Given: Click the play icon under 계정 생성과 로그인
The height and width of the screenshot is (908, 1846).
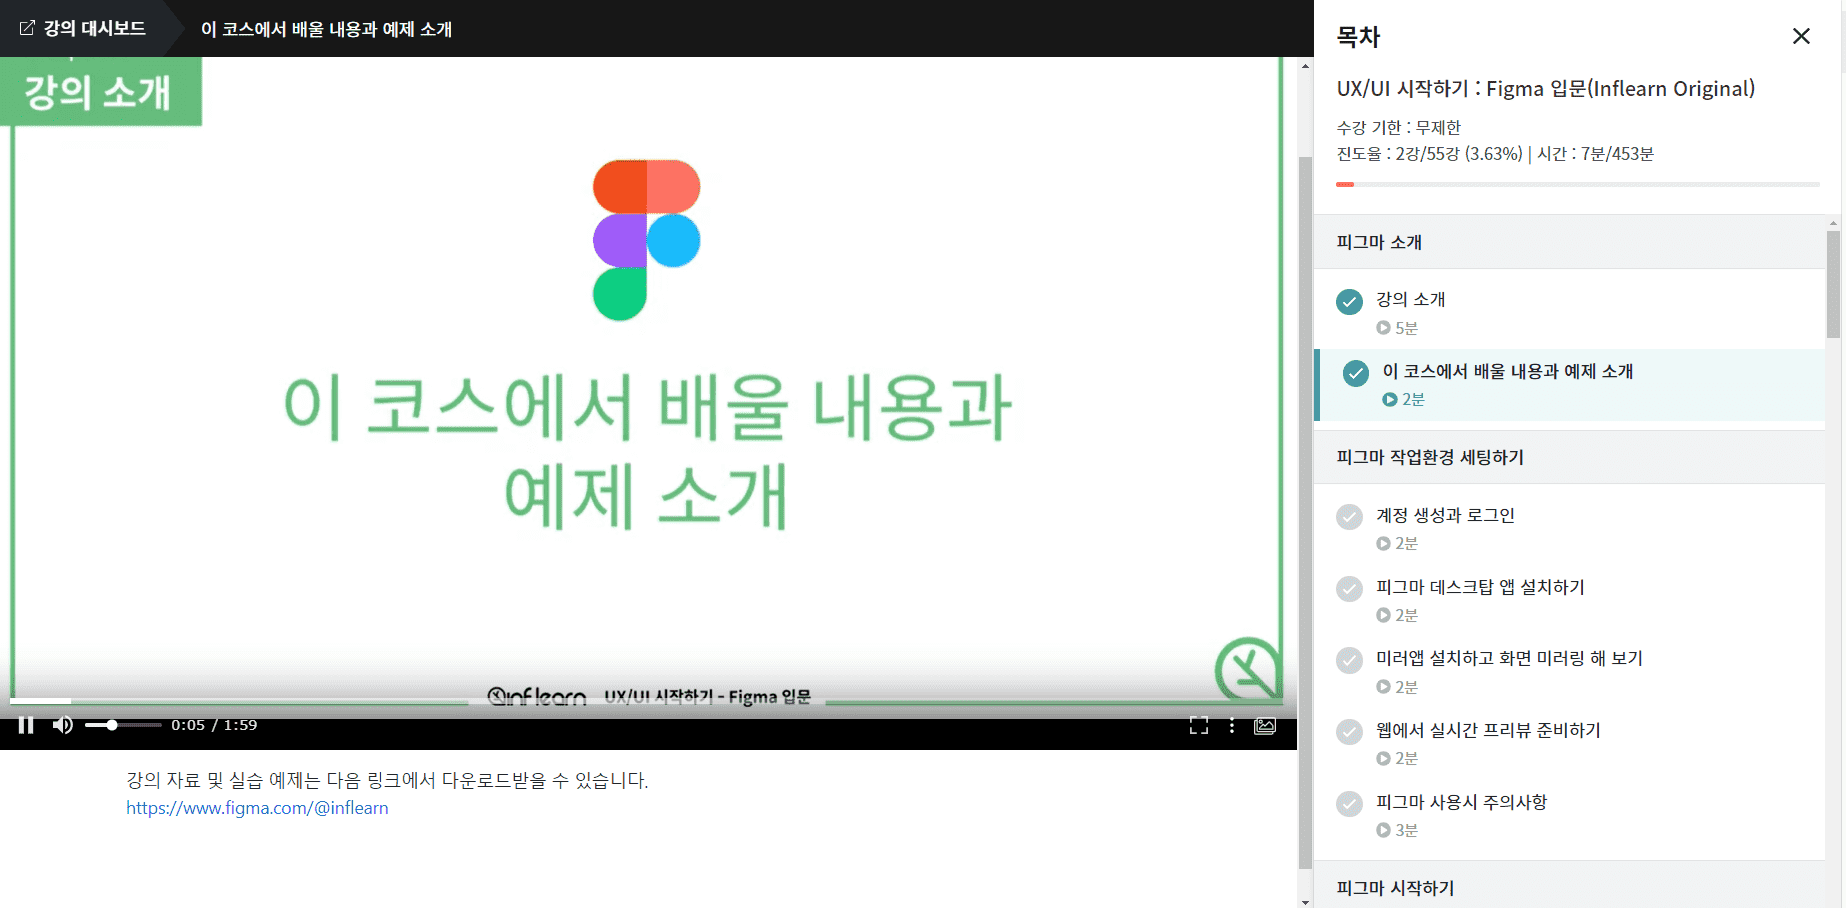Looking at the screenshot, I should (x=1383, y=544).
